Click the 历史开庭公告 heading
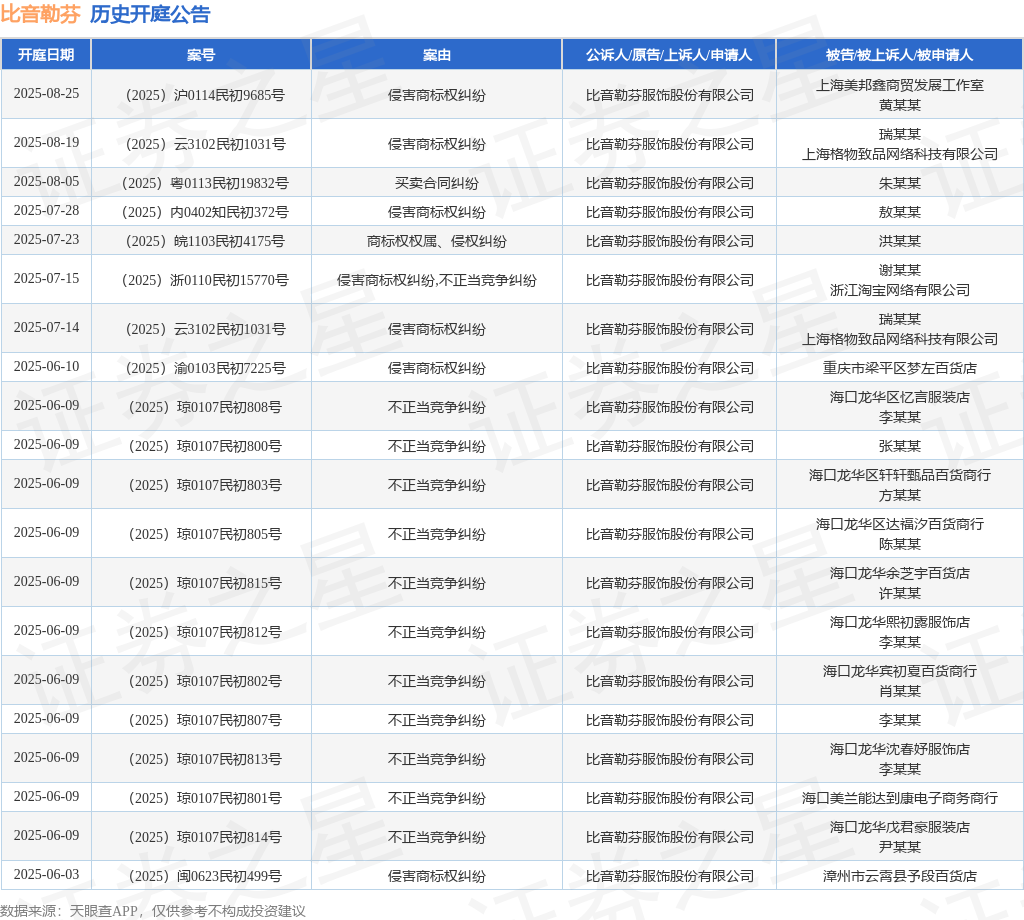Image resolution: width=1024 pixels, height=920 pixels. tap(150, 14)
